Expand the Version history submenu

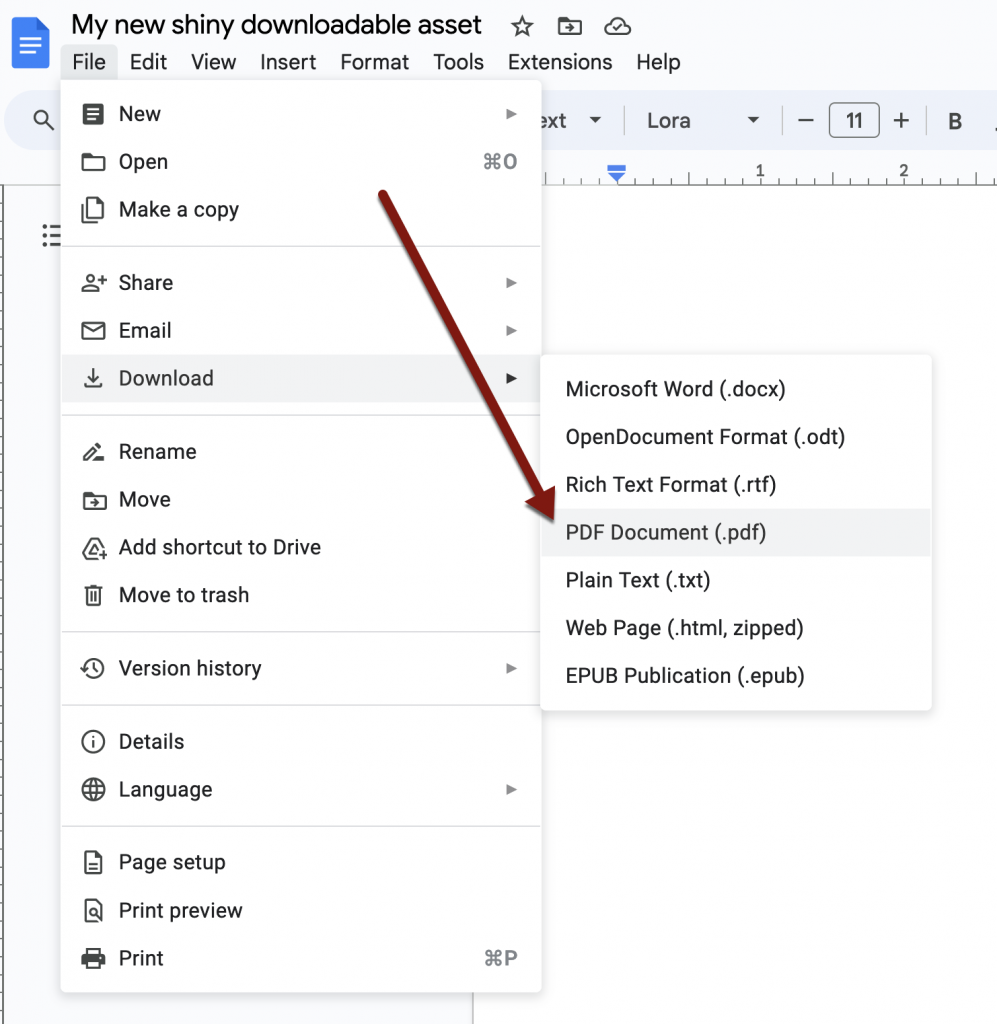(301, 668)
